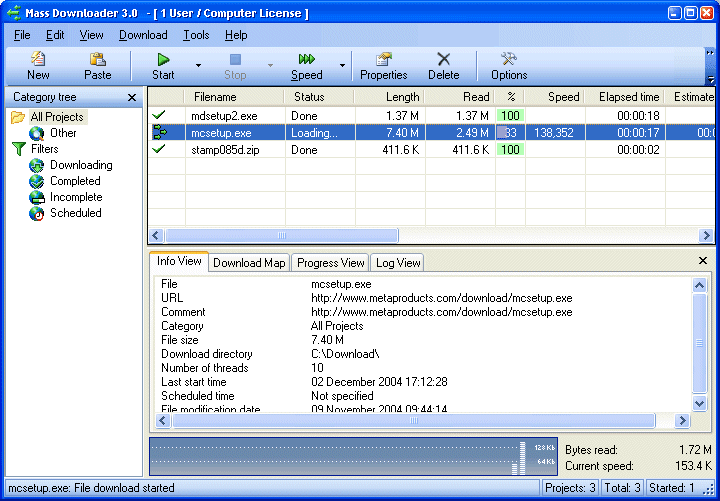
Task: Select the Completed filter in category tree
Action: (75, 181)
